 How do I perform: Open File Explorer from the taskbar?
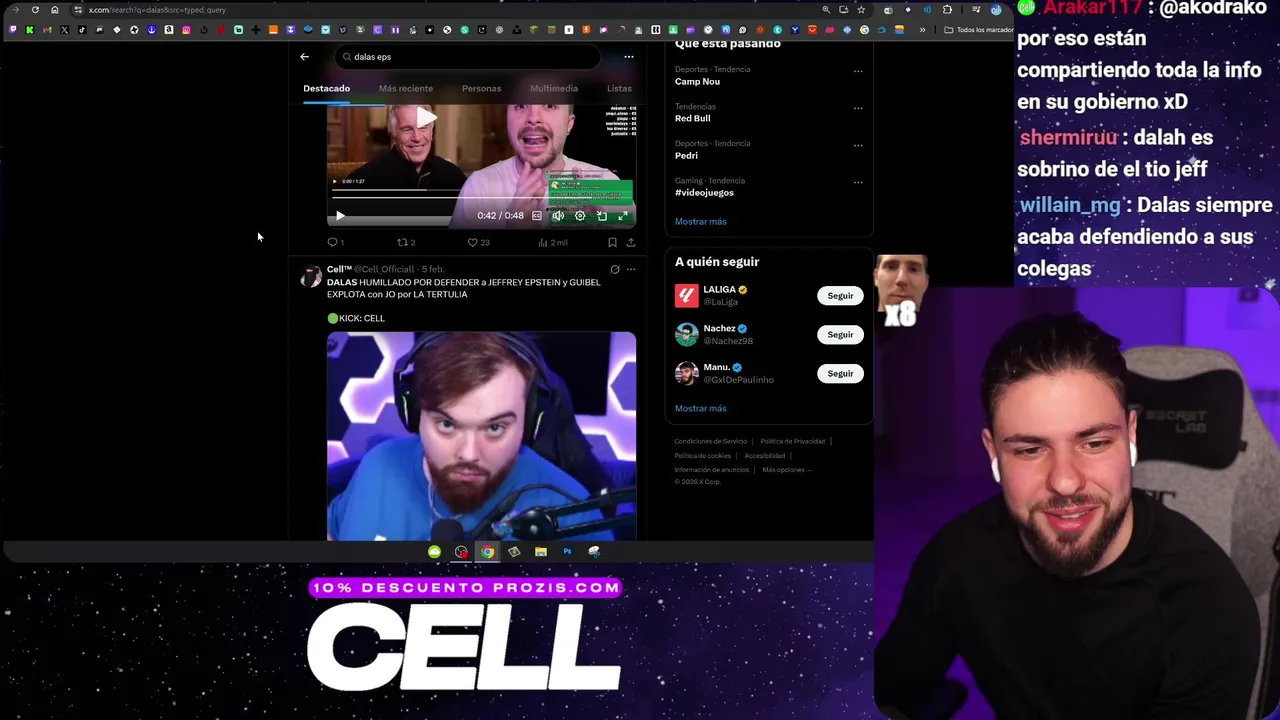541,552
